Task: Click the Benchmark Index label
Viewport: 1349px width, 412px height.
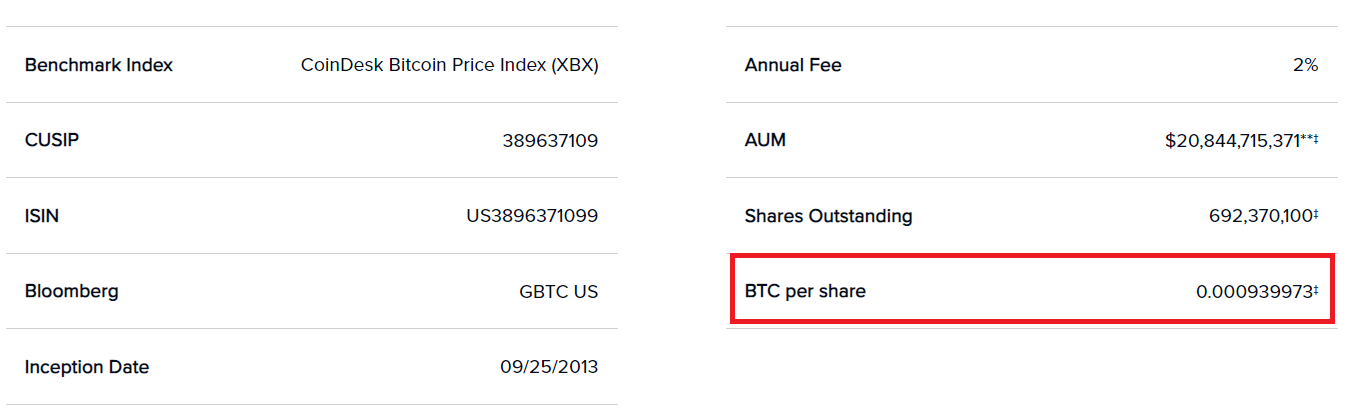Action: (x=99, y=65)
